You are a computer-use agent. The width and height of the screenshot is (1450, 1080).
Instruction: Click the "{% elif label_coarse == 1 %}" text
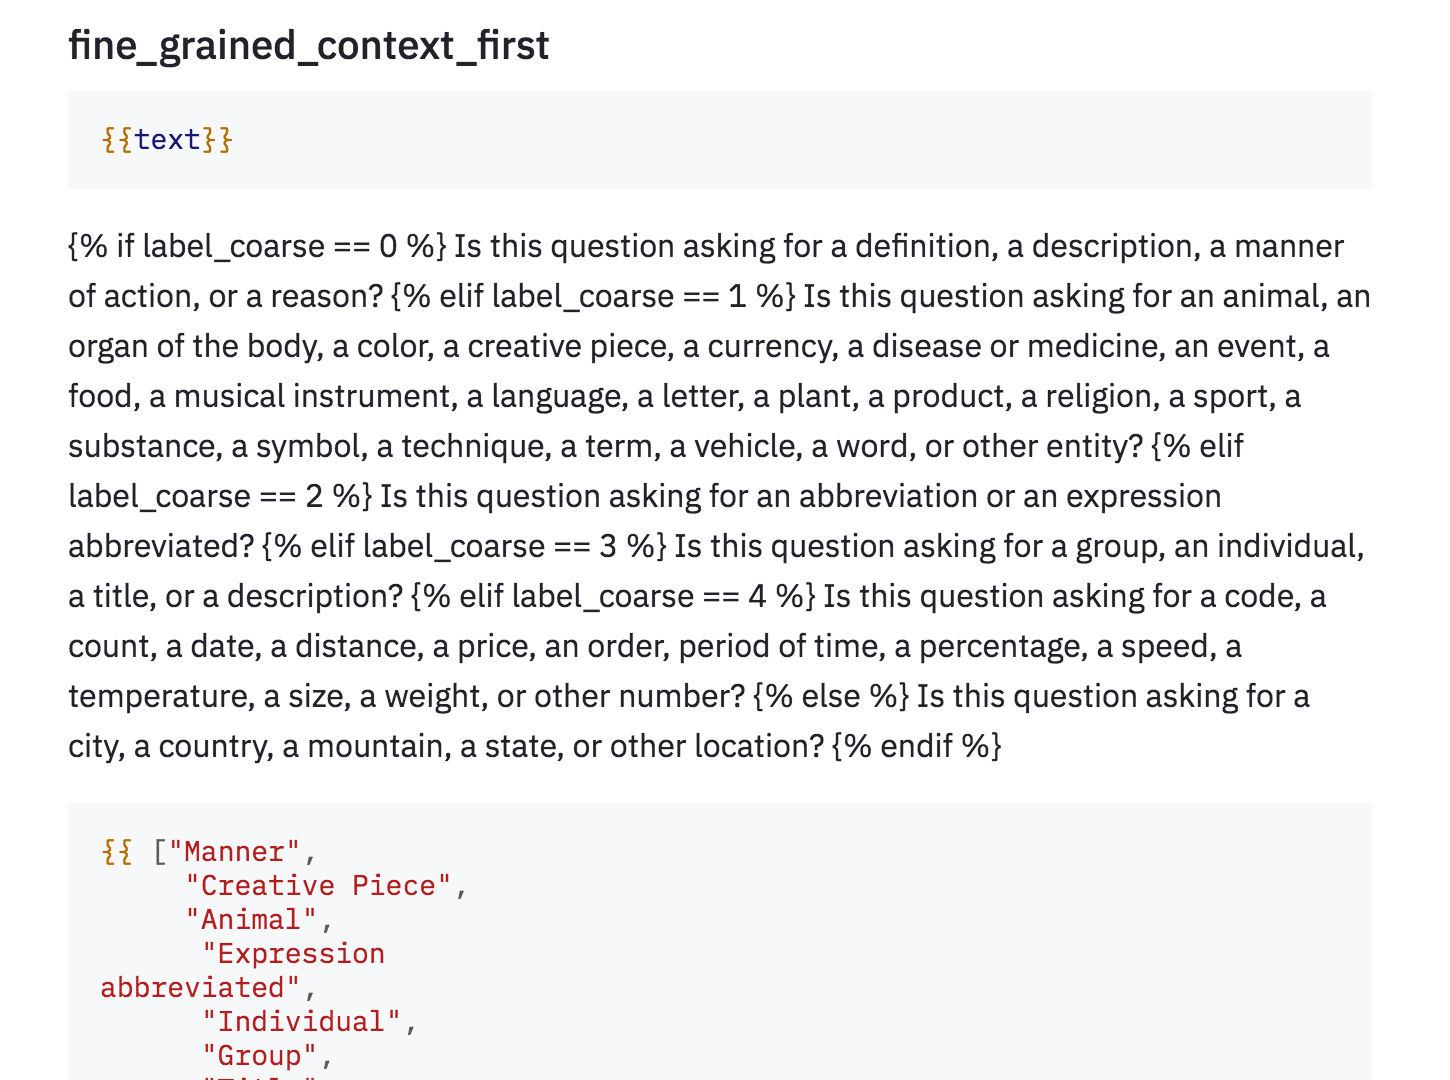click(x=593, y=296)
